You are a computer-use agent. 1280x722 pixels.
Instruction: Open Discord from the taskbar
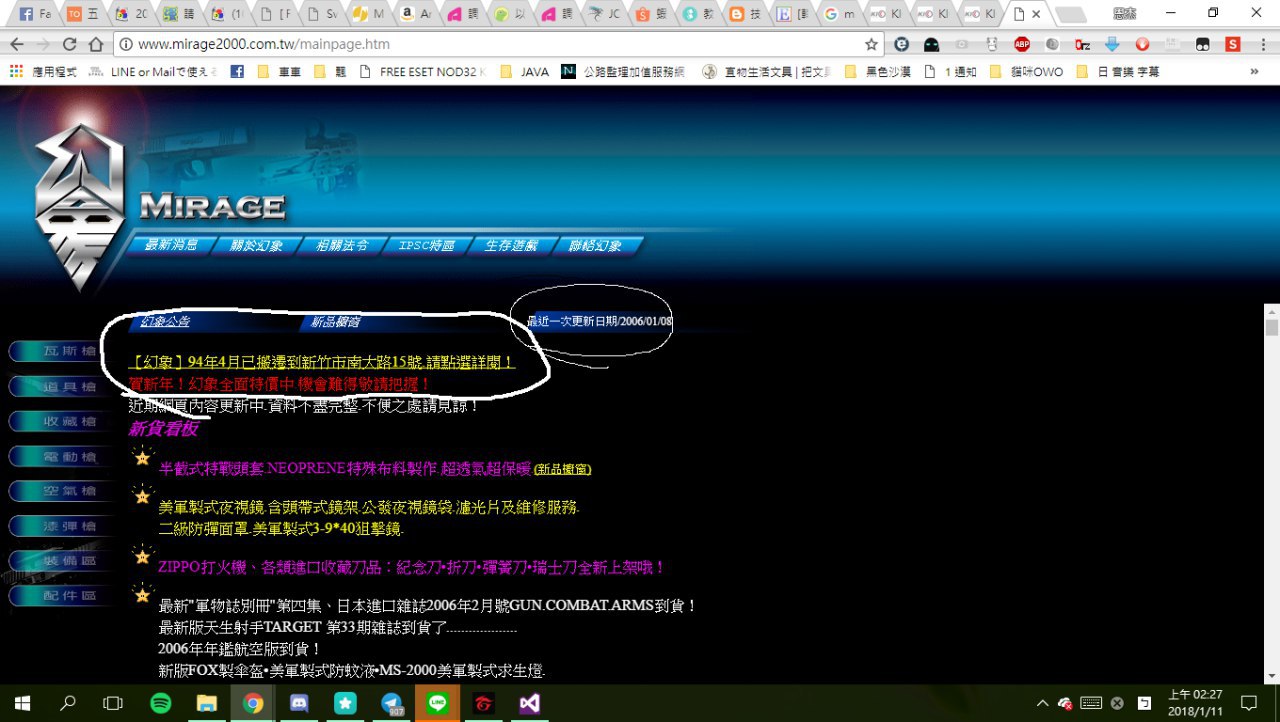coord(299,703)
